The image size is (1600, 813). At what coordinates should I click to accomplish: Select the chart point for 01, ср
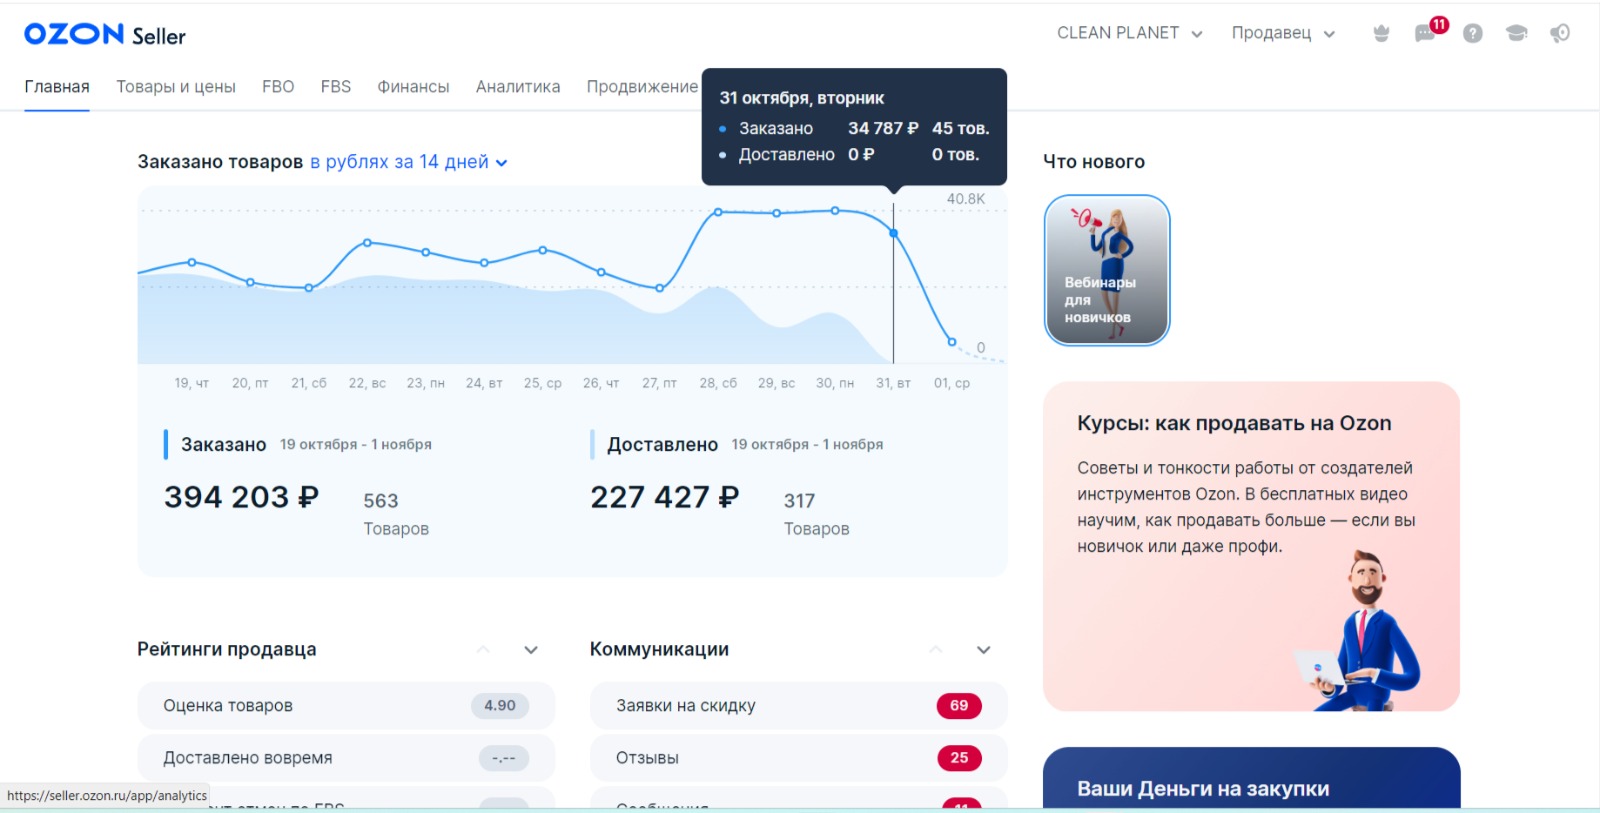click(952, 342)
